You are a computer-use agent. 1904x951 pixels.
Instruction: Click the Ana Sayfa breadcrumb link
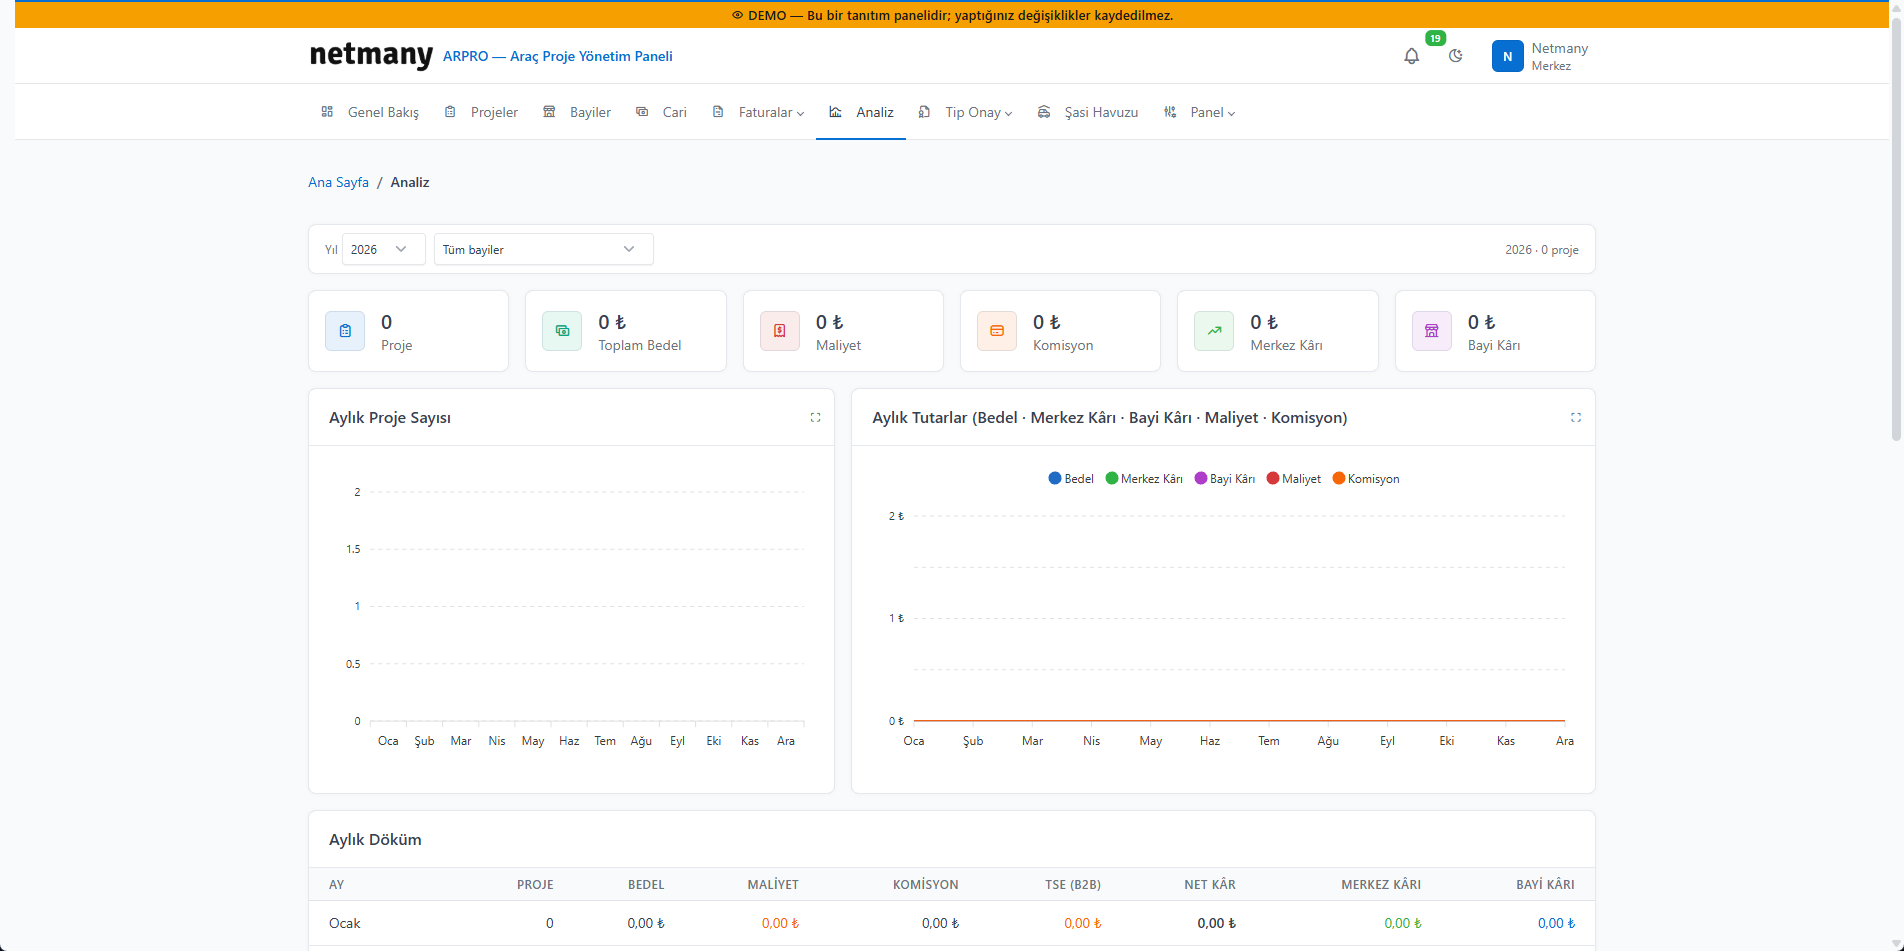(x=338, y=182)
